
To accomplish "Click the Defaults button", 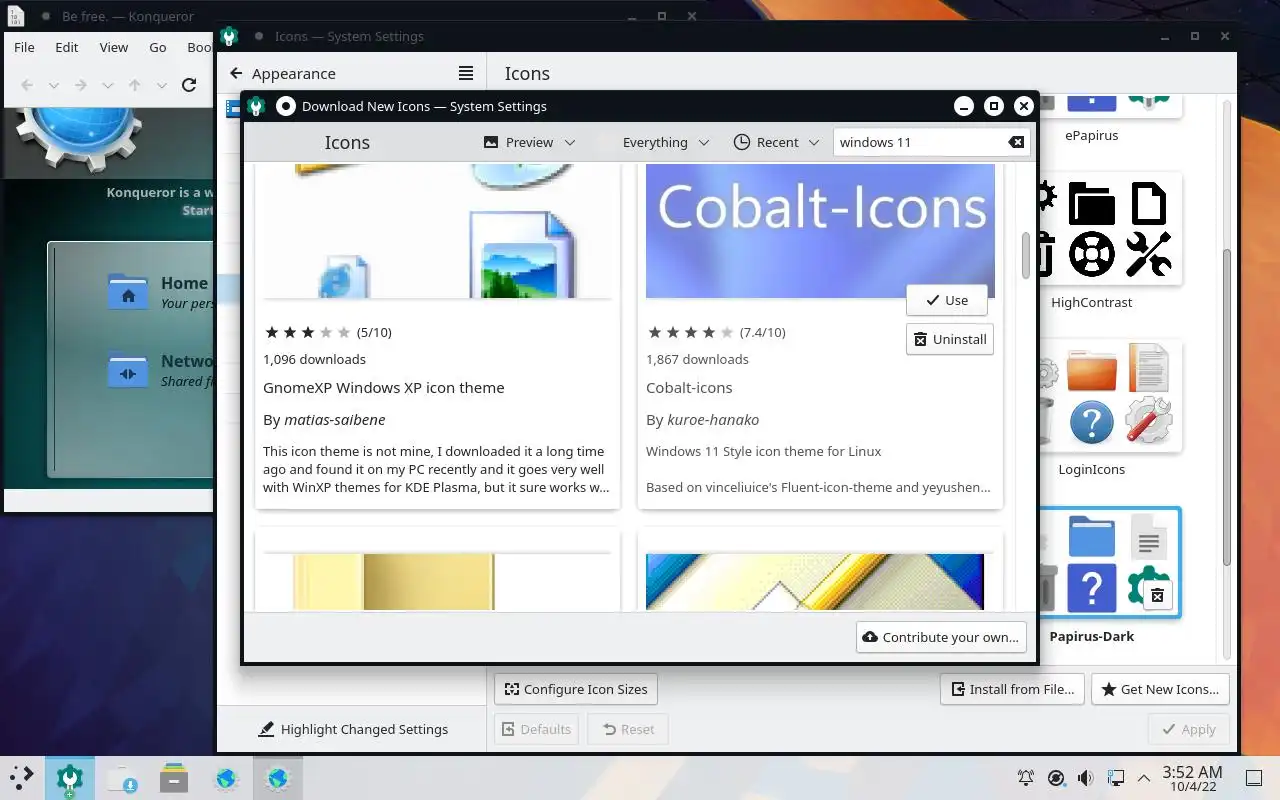I will click(x=536, y=729).
